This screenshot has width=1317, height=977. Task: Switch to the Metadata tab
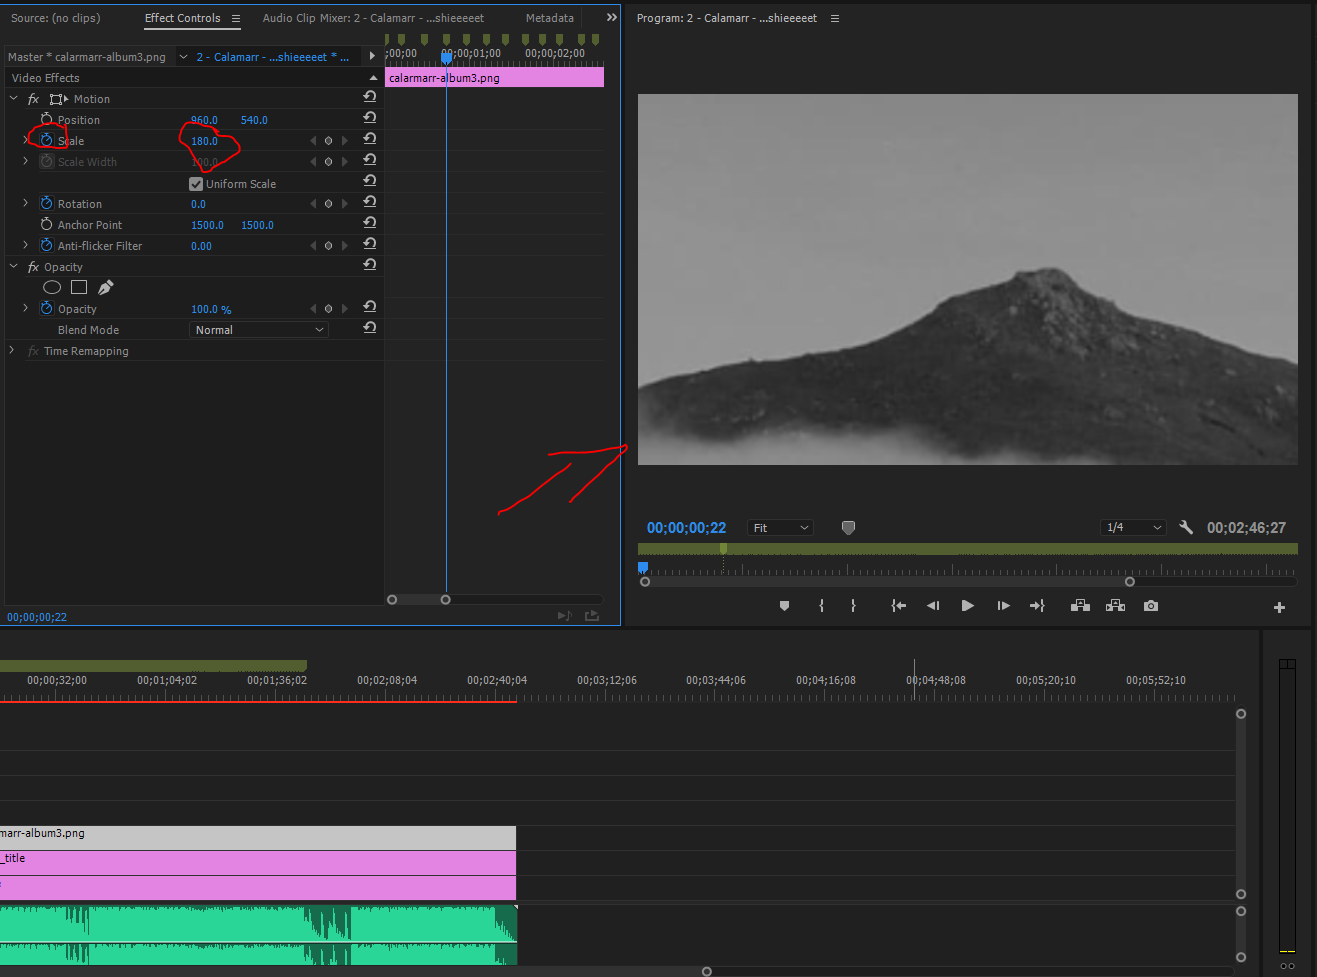coord(549,17)
